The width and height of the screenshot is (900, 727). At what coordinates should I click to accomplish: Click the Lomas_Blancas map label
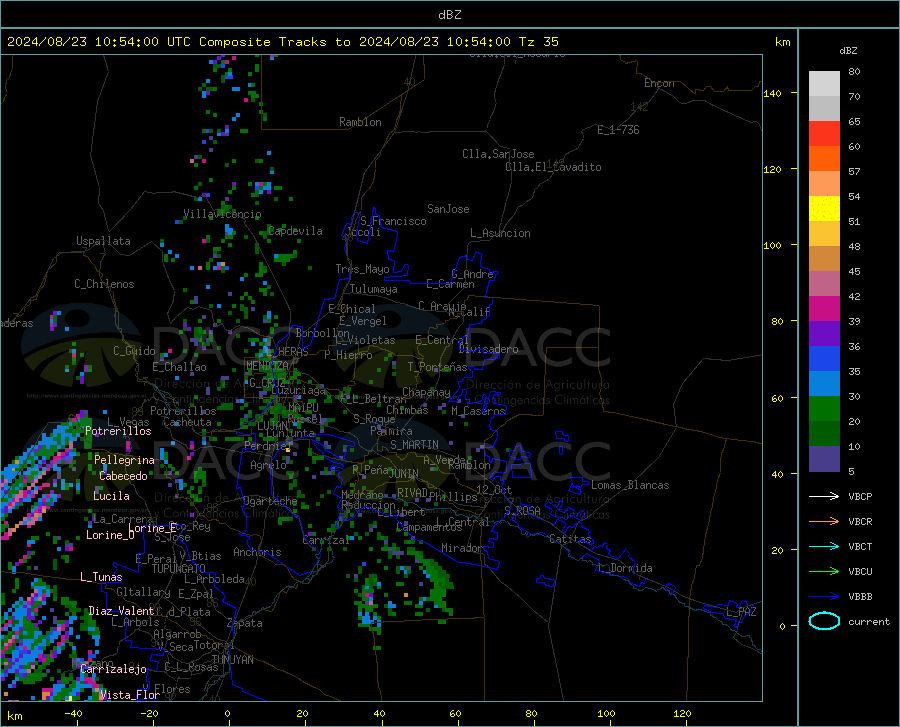pos(630,485)
